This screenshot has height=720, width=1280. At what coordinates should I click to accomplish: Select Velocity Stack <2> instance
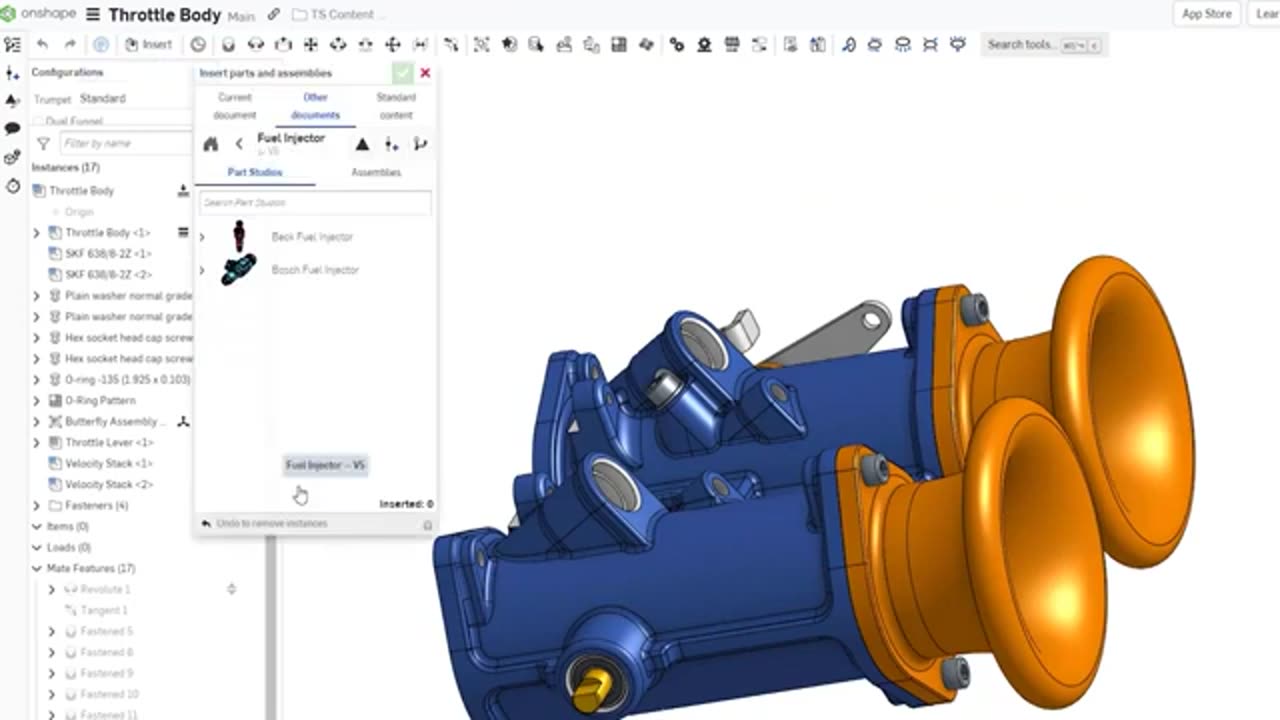pyautogui.click(x=108, y=485)
